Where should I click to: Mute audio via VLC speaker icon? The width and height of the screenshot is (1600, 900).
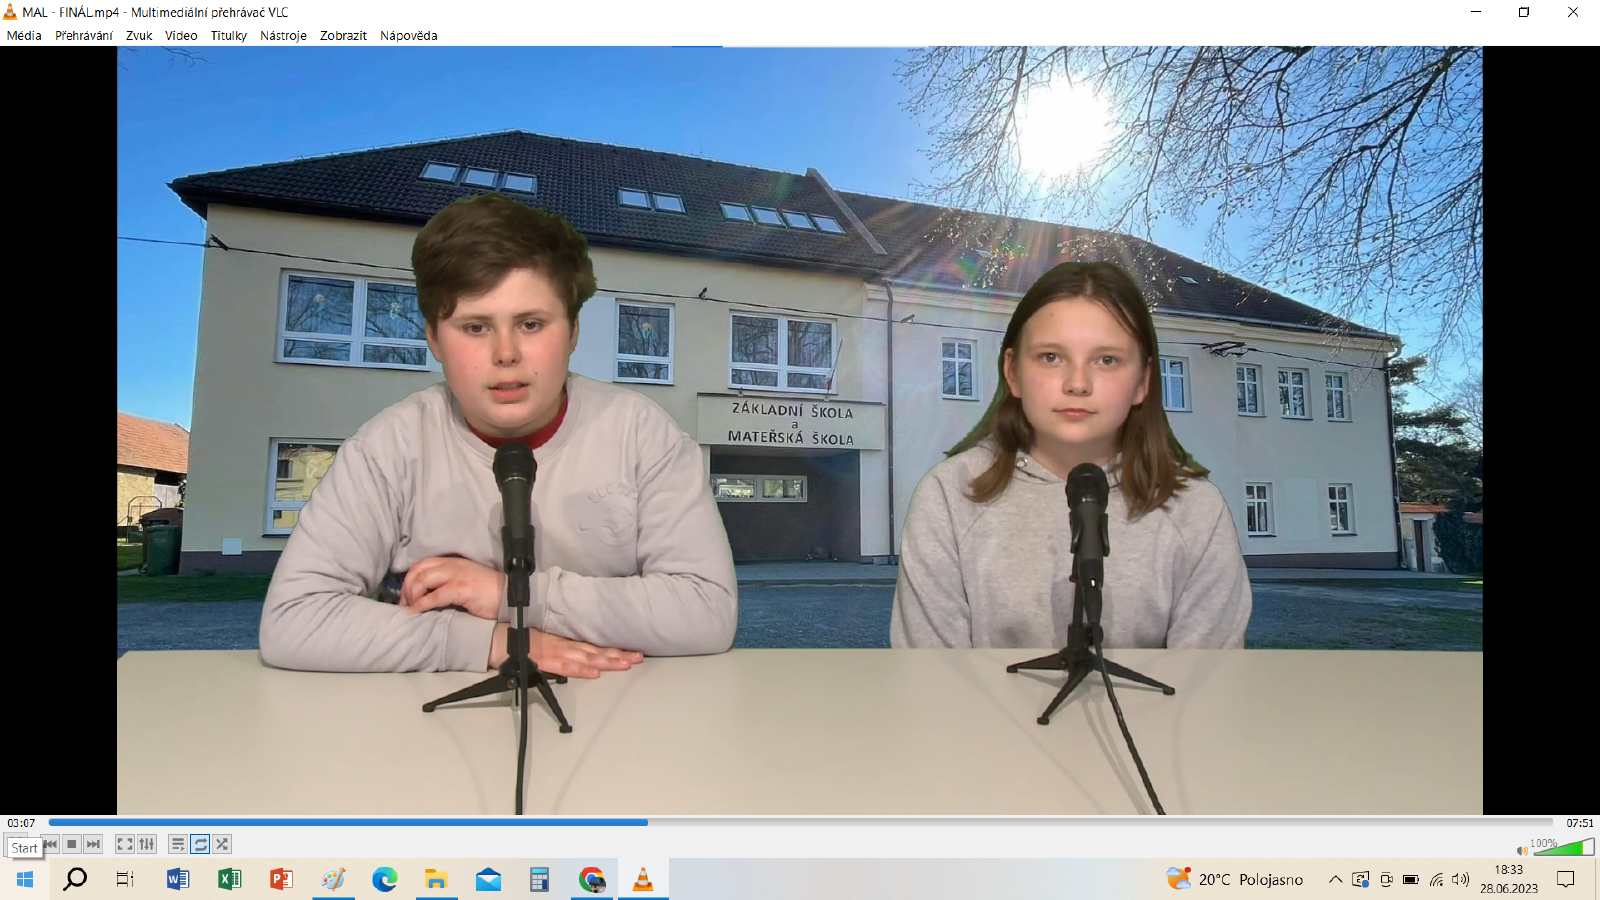pos(1522,851)
